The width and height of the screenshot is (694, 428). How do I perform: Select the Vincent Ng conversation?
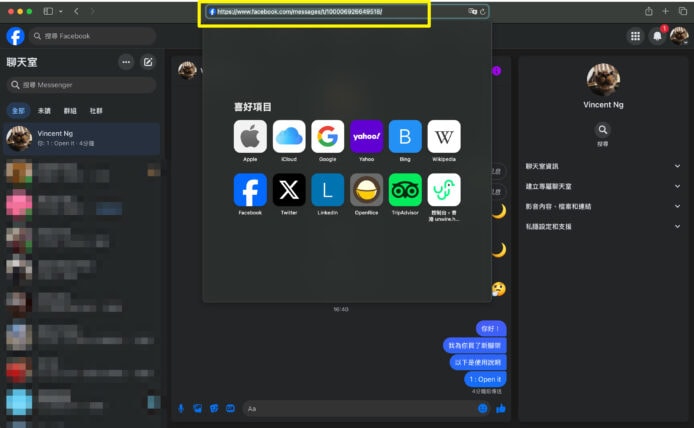80,138
